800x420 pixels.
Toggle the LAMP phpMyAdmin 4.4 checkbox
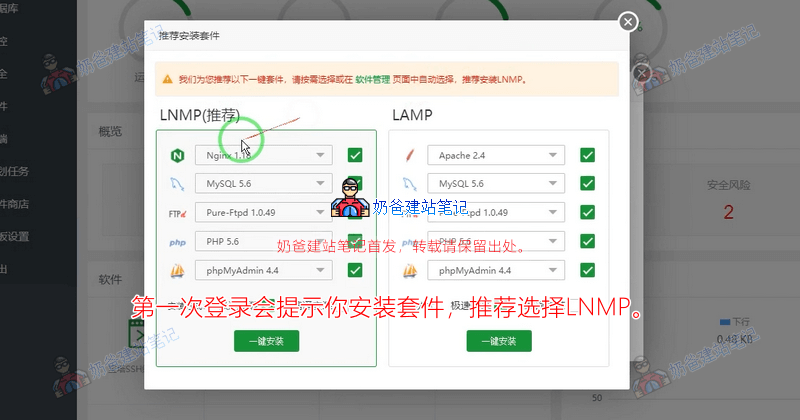tap(588, 270)
